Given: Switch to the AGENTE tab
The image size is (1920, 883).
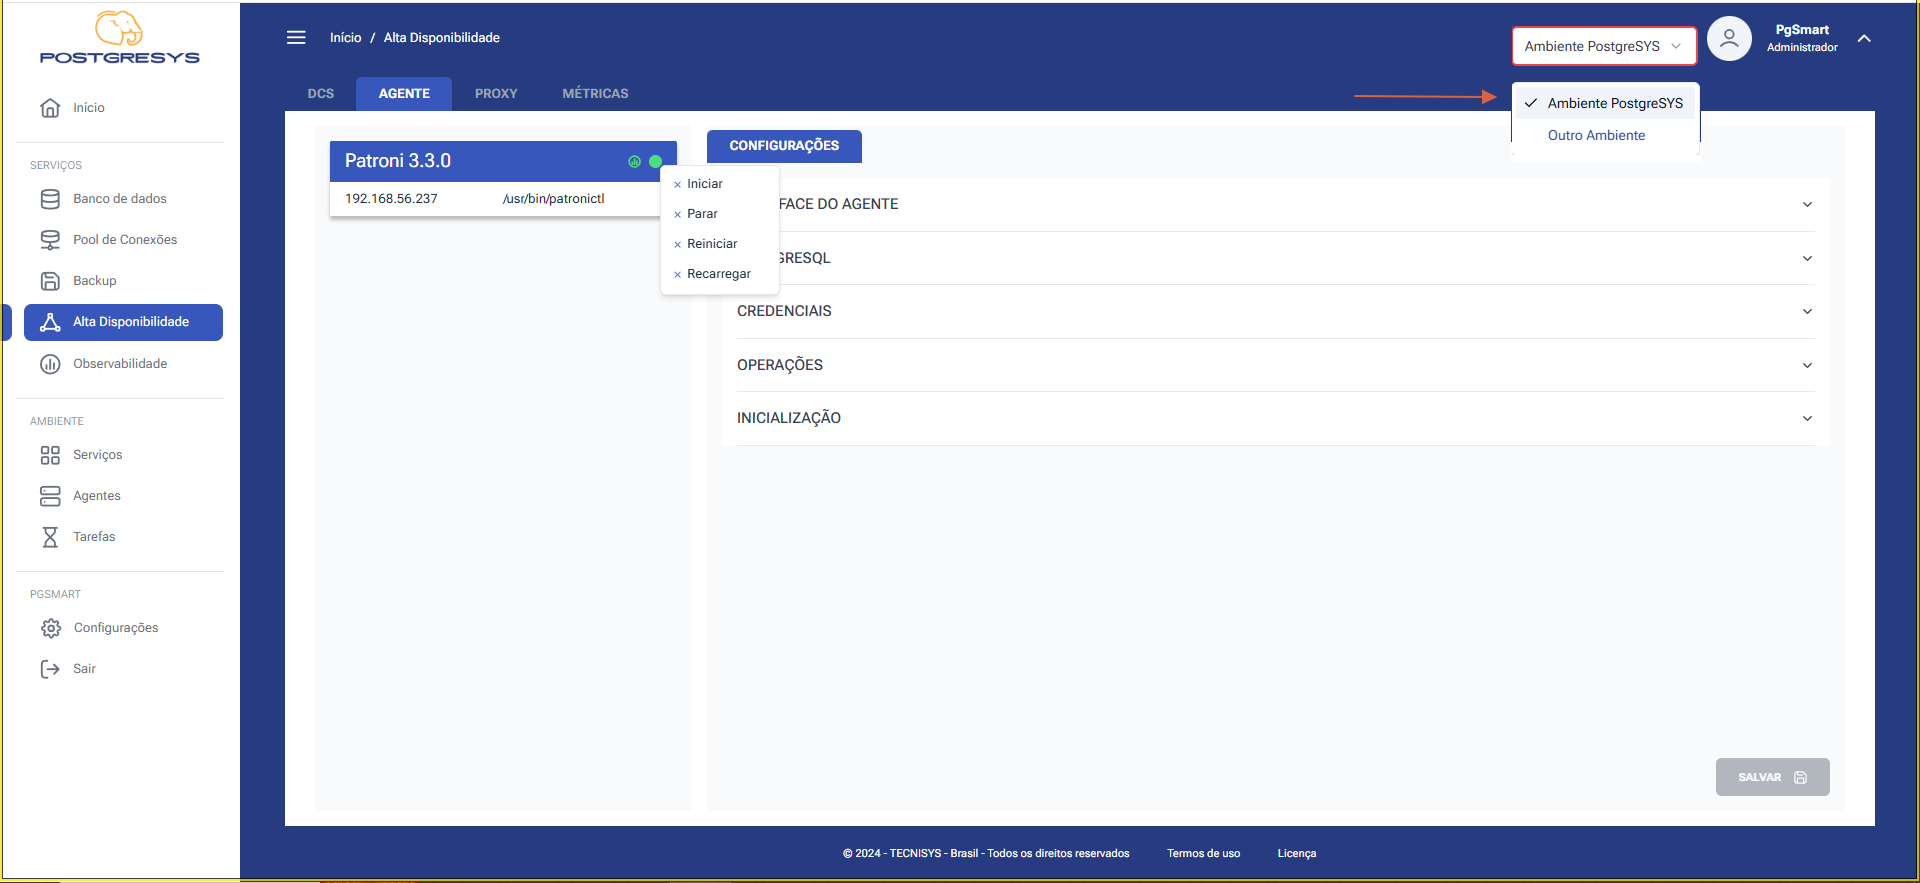Looking at the screenshot, I should point(404,94).
